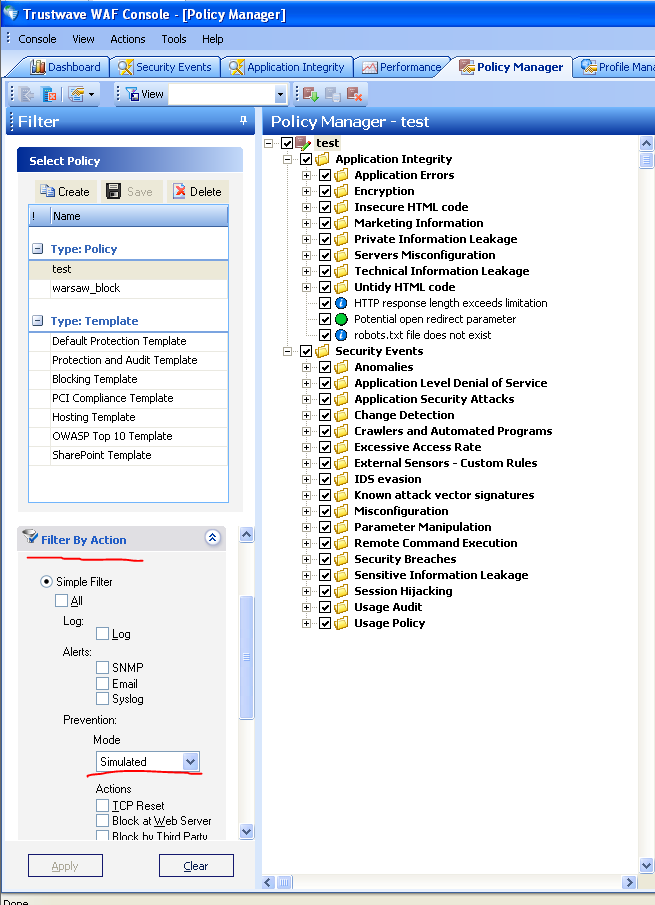The width and height of the screenshot is (655, 905).
Task: Collapse the Filter By Action section chevron
Action: 212,538
